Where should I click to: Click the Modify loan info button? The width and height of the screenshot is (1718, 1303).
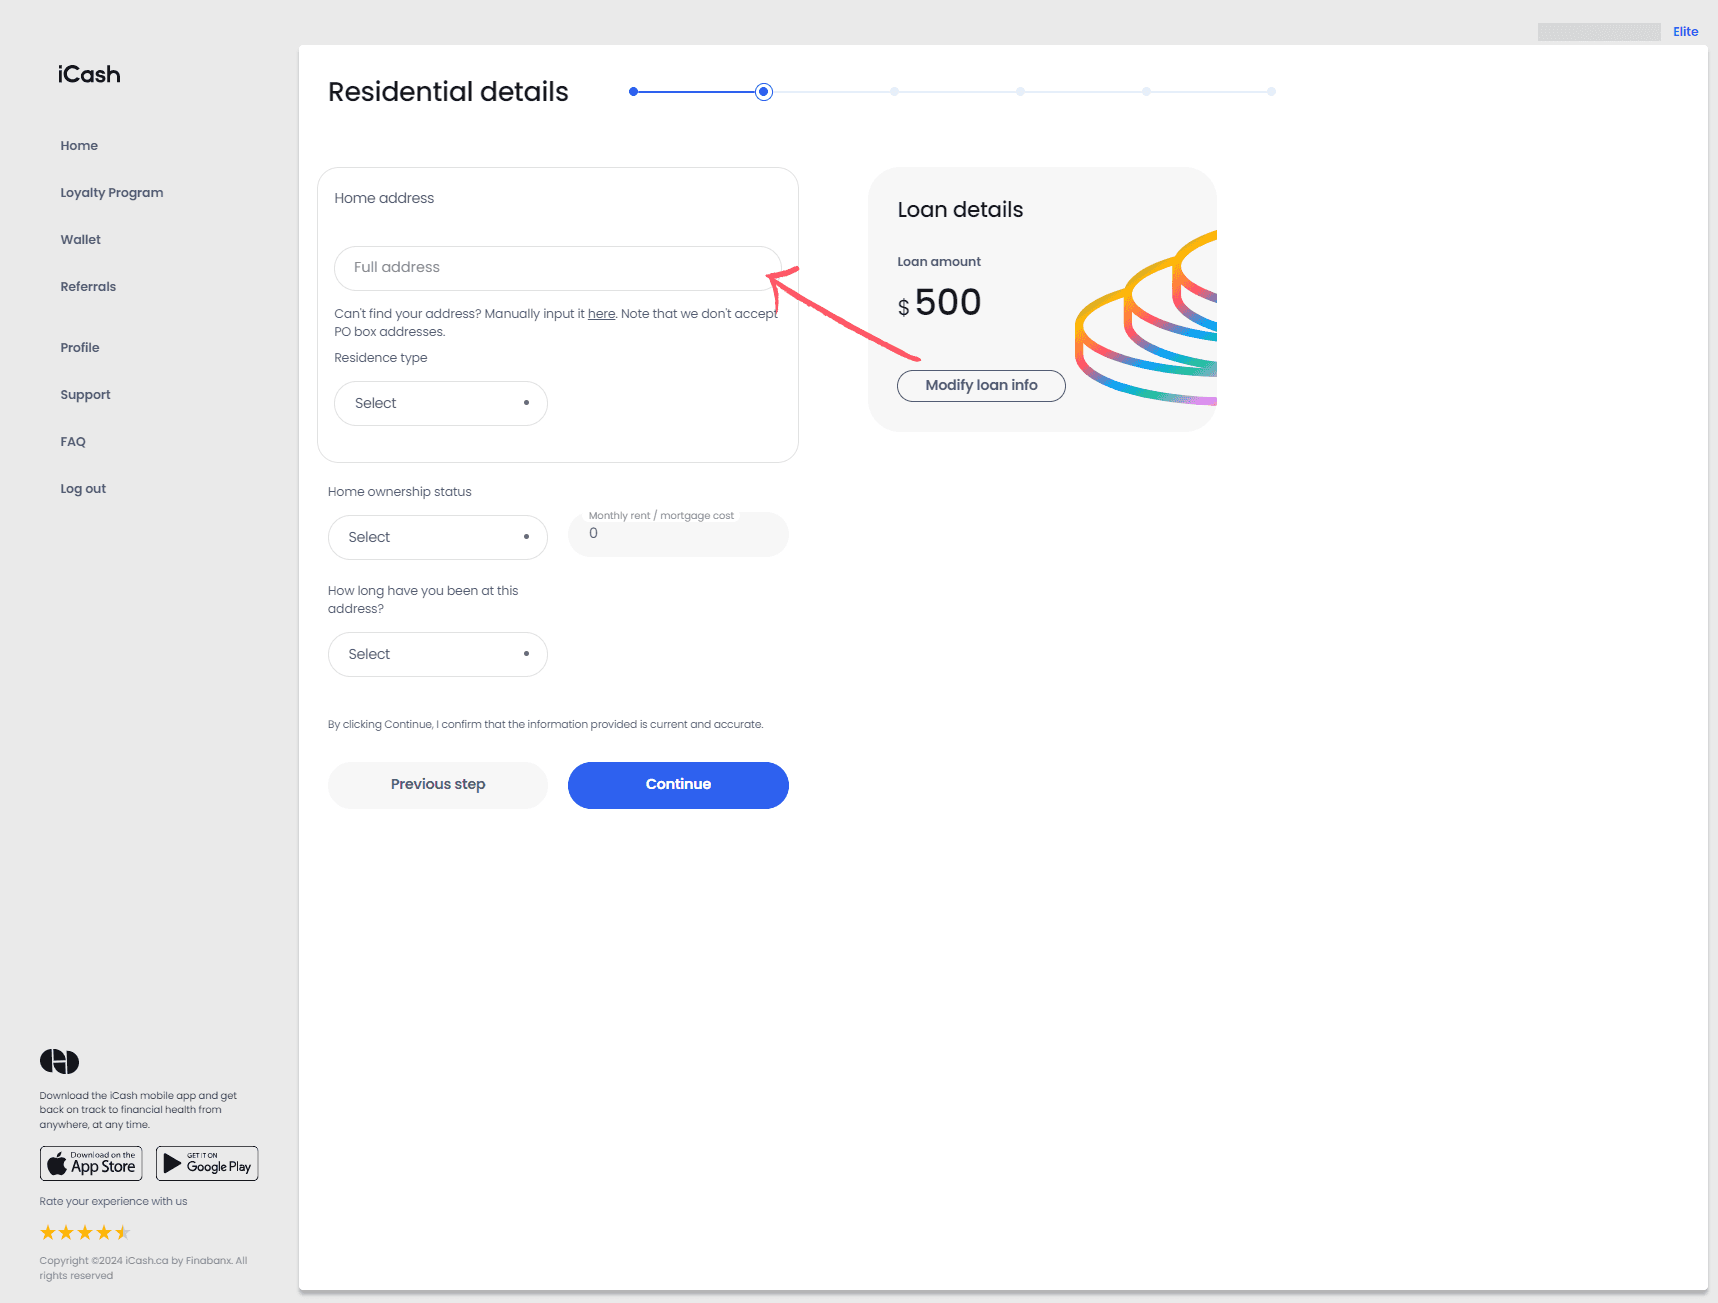click(x=980, y=386)
